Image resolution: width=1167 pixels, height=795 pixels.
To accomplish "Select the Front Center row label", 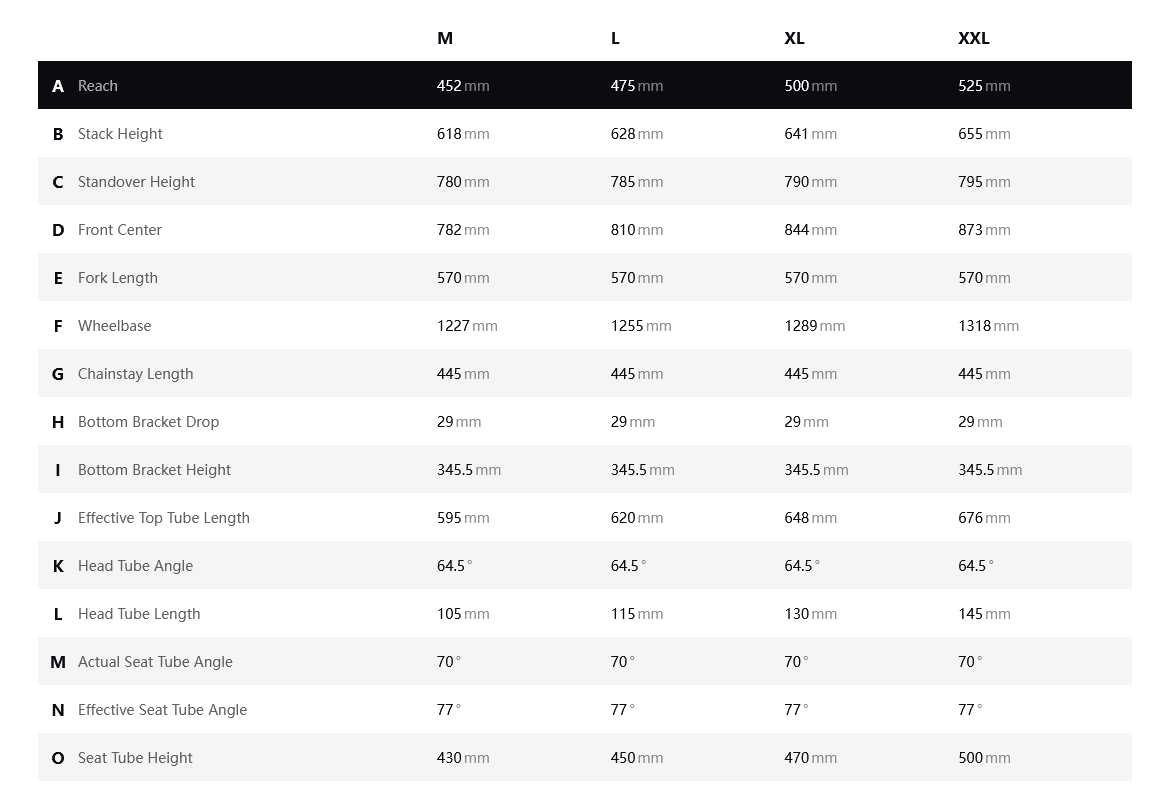I will [119, 230].
